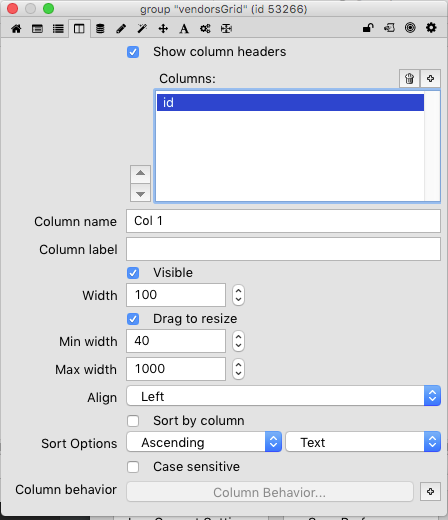448x520 pixels.
Task: Select the magic wand effects tab
Action: tap(142, 29)
